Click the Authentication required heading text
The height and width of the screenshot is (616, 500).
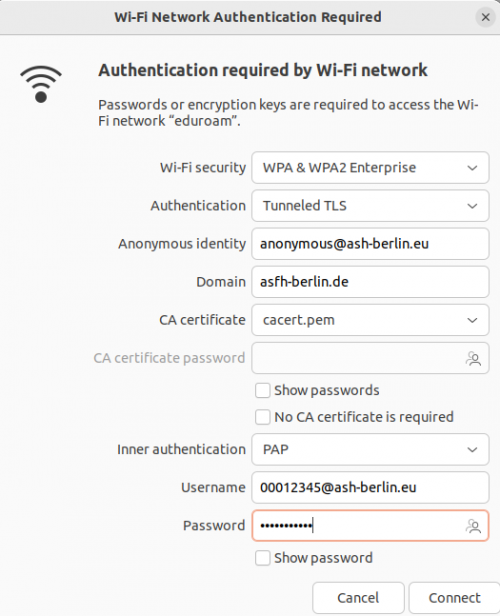pyautogui.click(x=263, y=70)
